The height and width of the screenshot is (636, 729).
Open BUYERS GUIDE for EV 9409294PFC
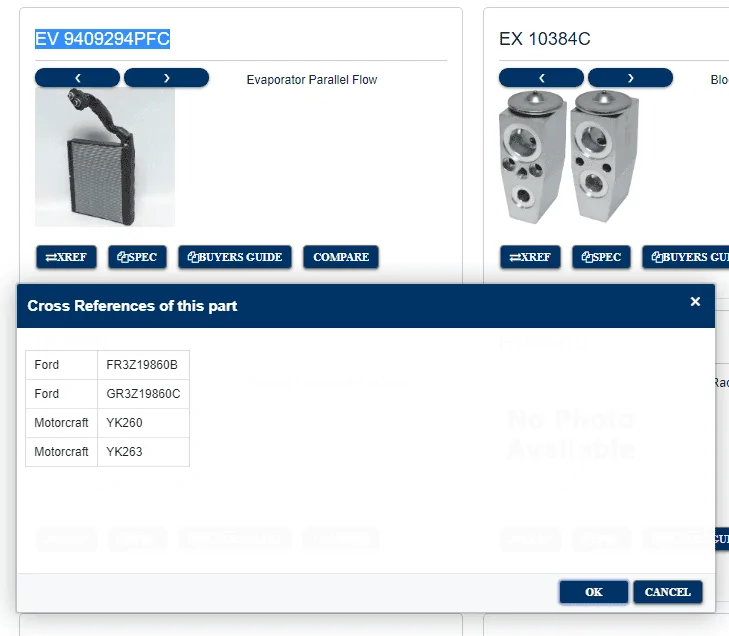click(235, 257)
